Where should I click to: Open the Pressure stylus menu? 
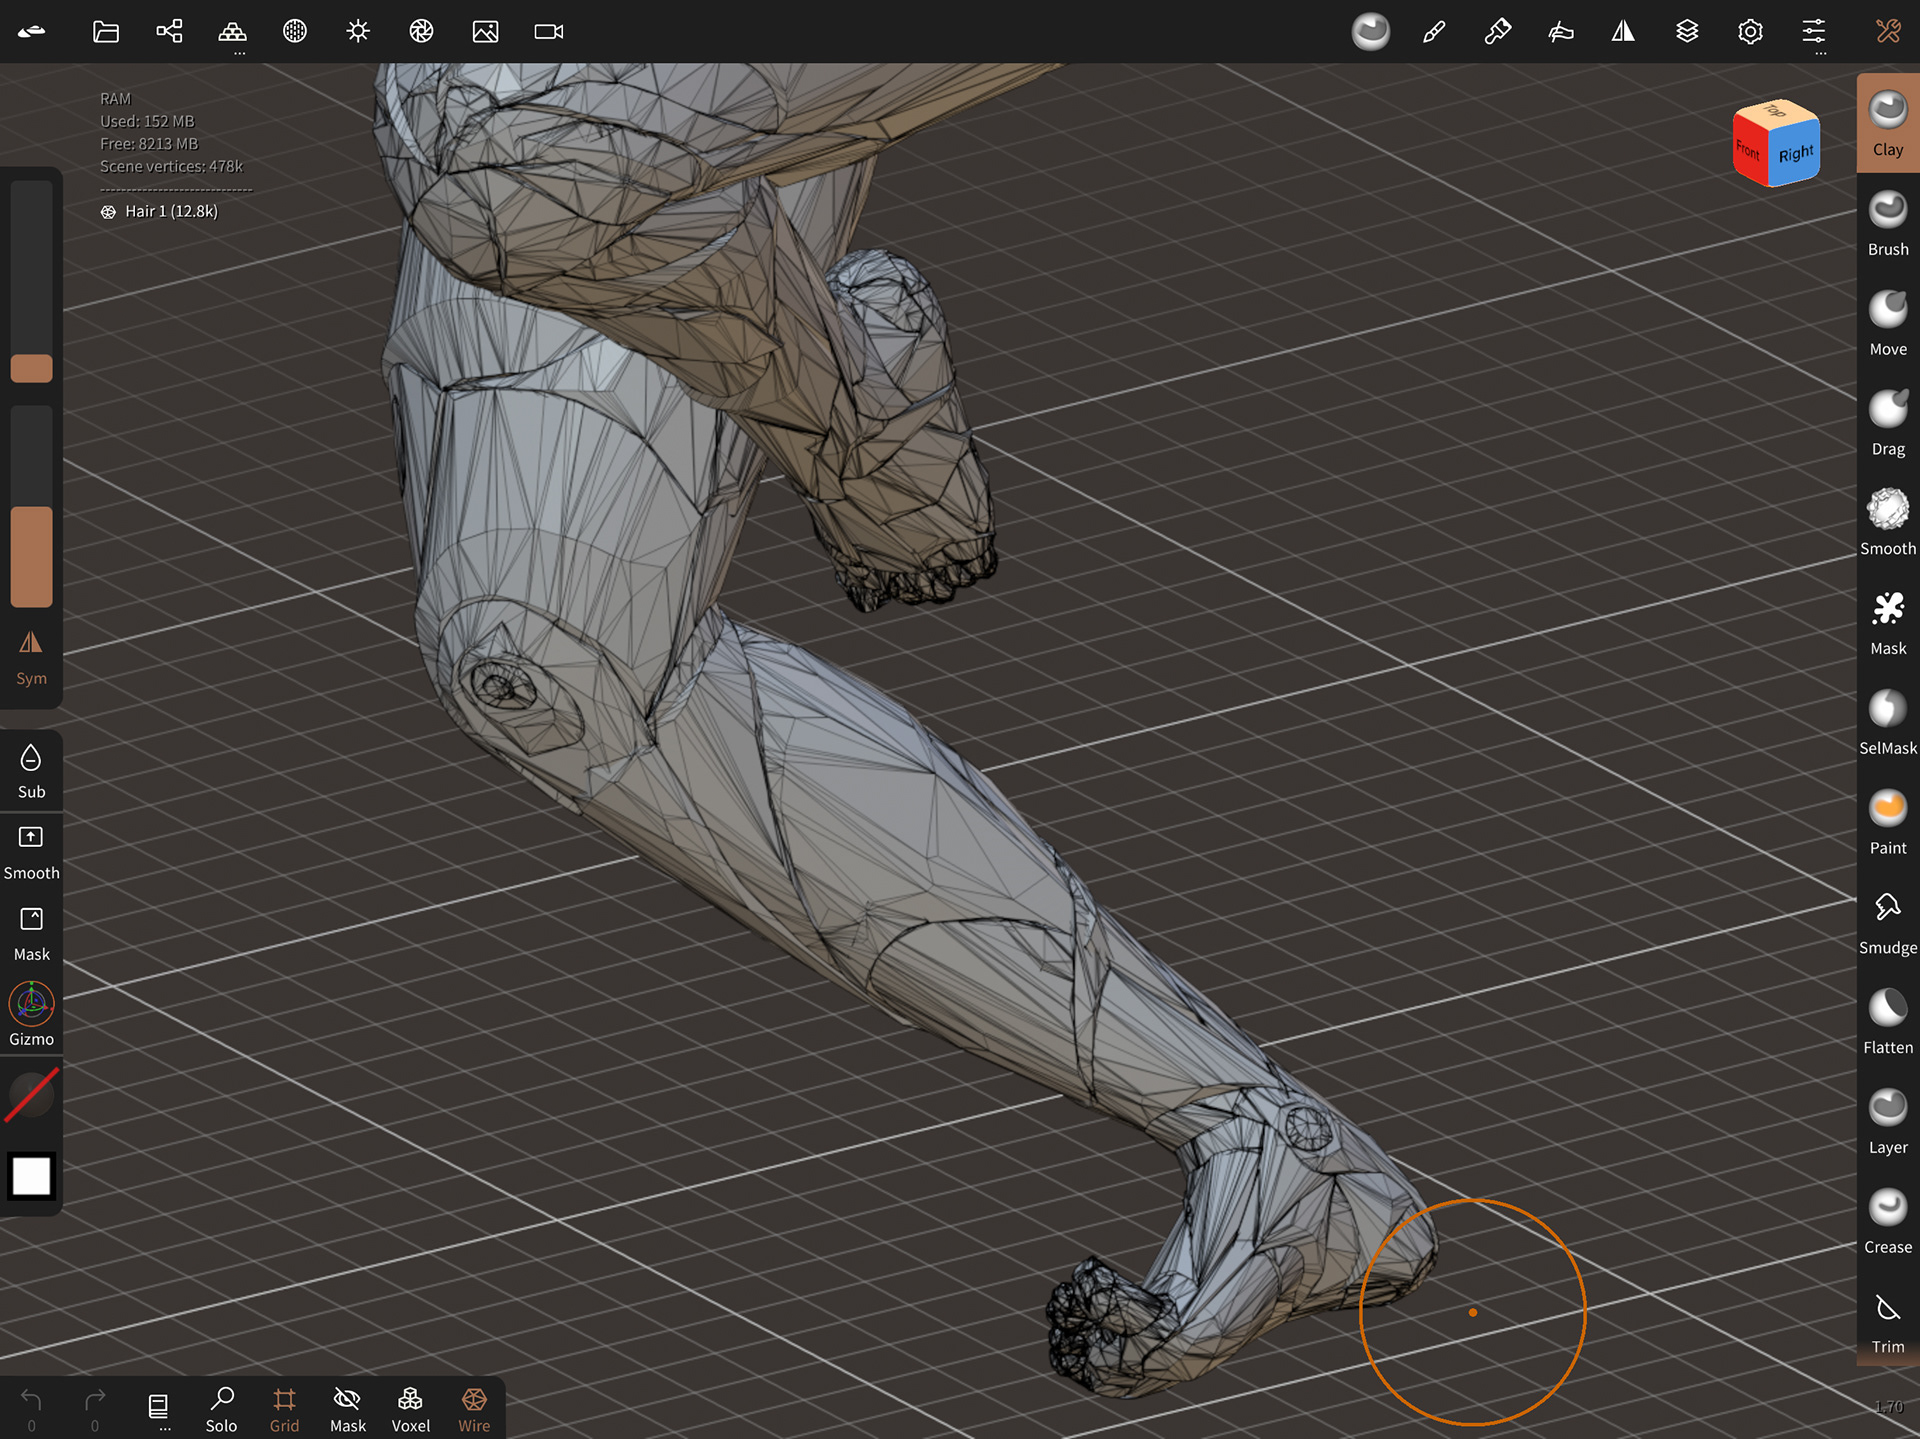pos(1560,31)
